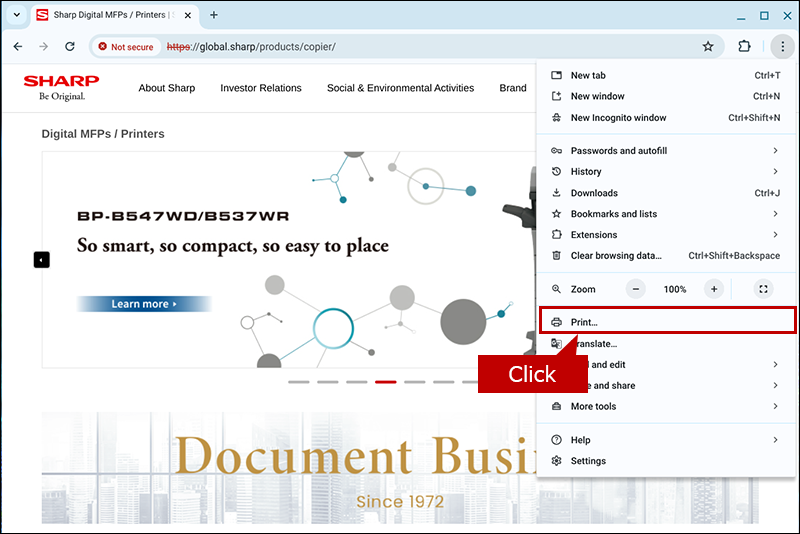Select Clear browsing data menu item

click(x=666, y=256)
